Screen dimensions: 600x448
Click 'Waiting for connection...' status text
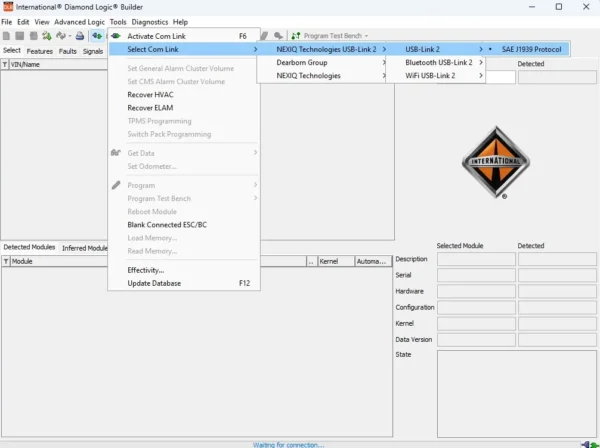point(289,445)
